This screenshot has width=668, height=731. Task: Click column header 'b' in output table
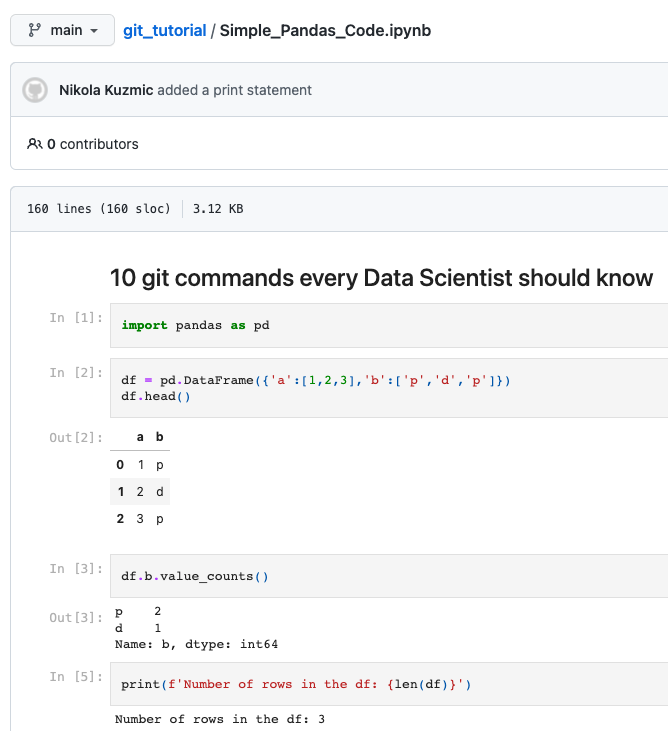click(x=159, y=438)
